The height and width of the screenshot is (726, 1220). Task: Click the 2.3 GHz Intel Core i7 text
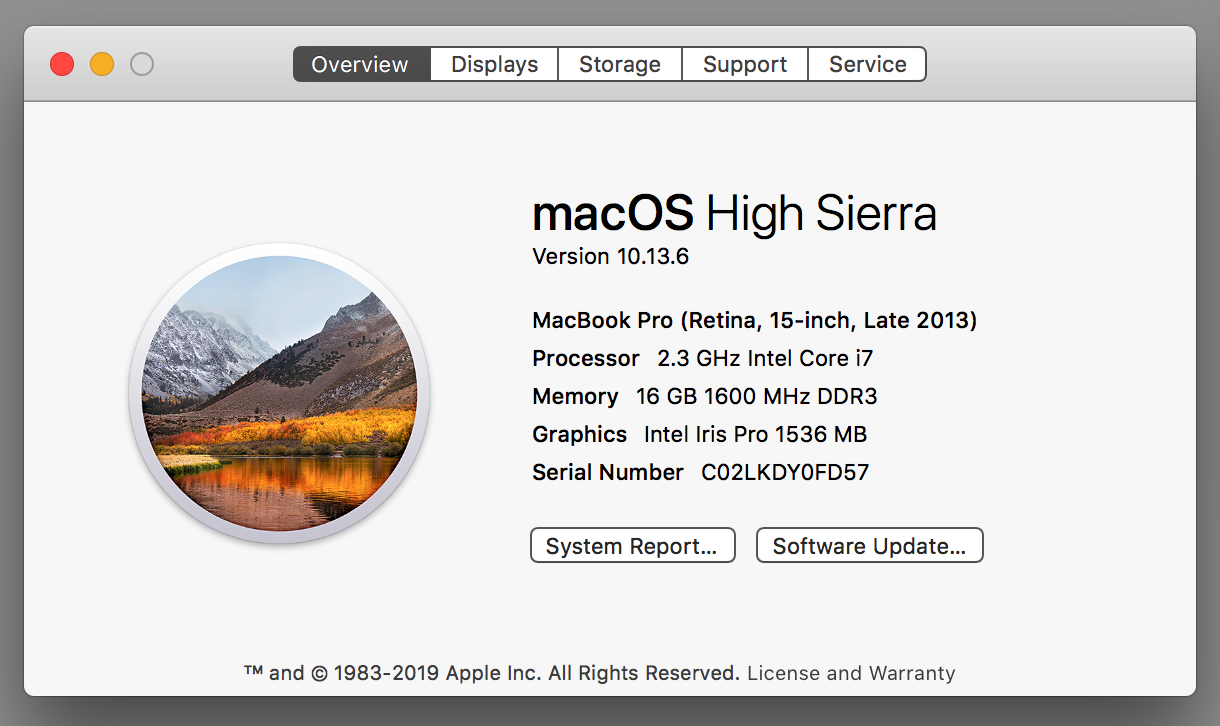click(x=765, y=358)
